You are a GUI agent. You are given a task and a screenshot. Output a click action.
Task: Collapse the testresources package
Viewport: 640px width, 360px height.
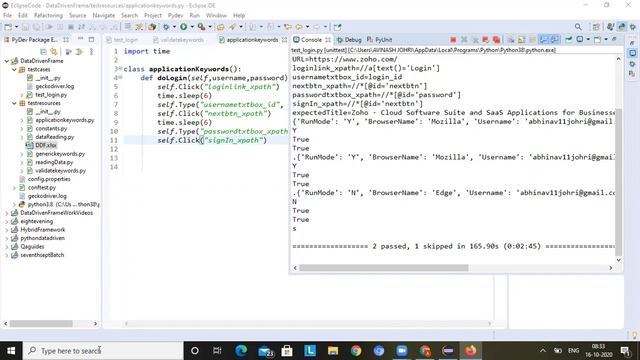14,103
